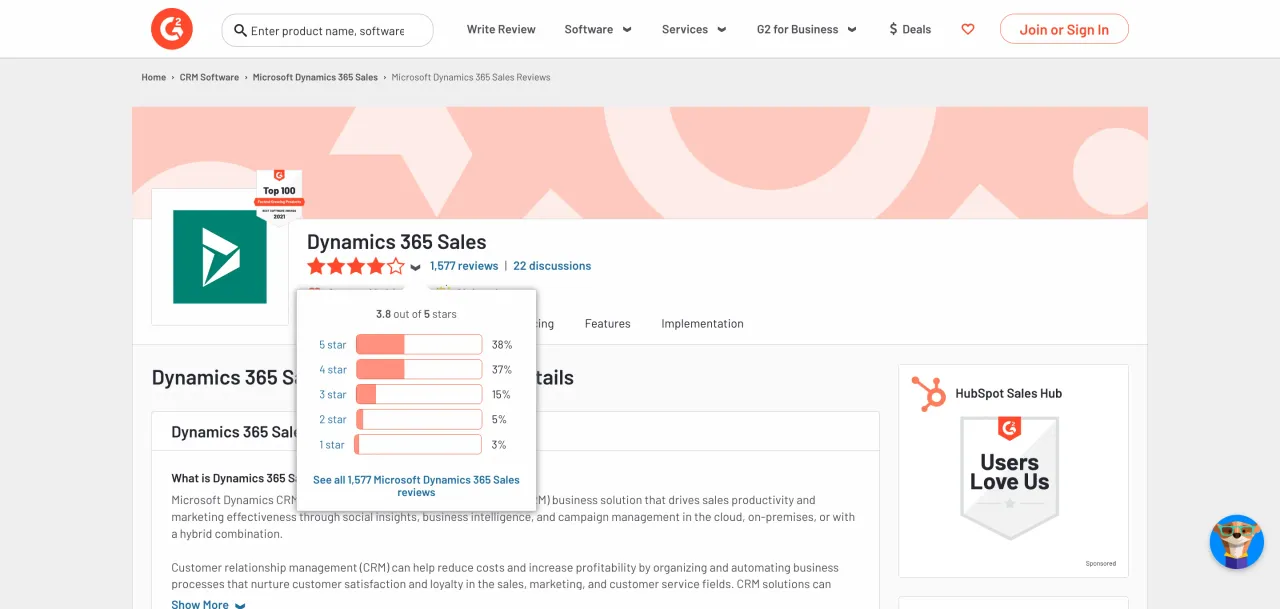
Task: Click the search magnifier icon
Action: [240, 30]
